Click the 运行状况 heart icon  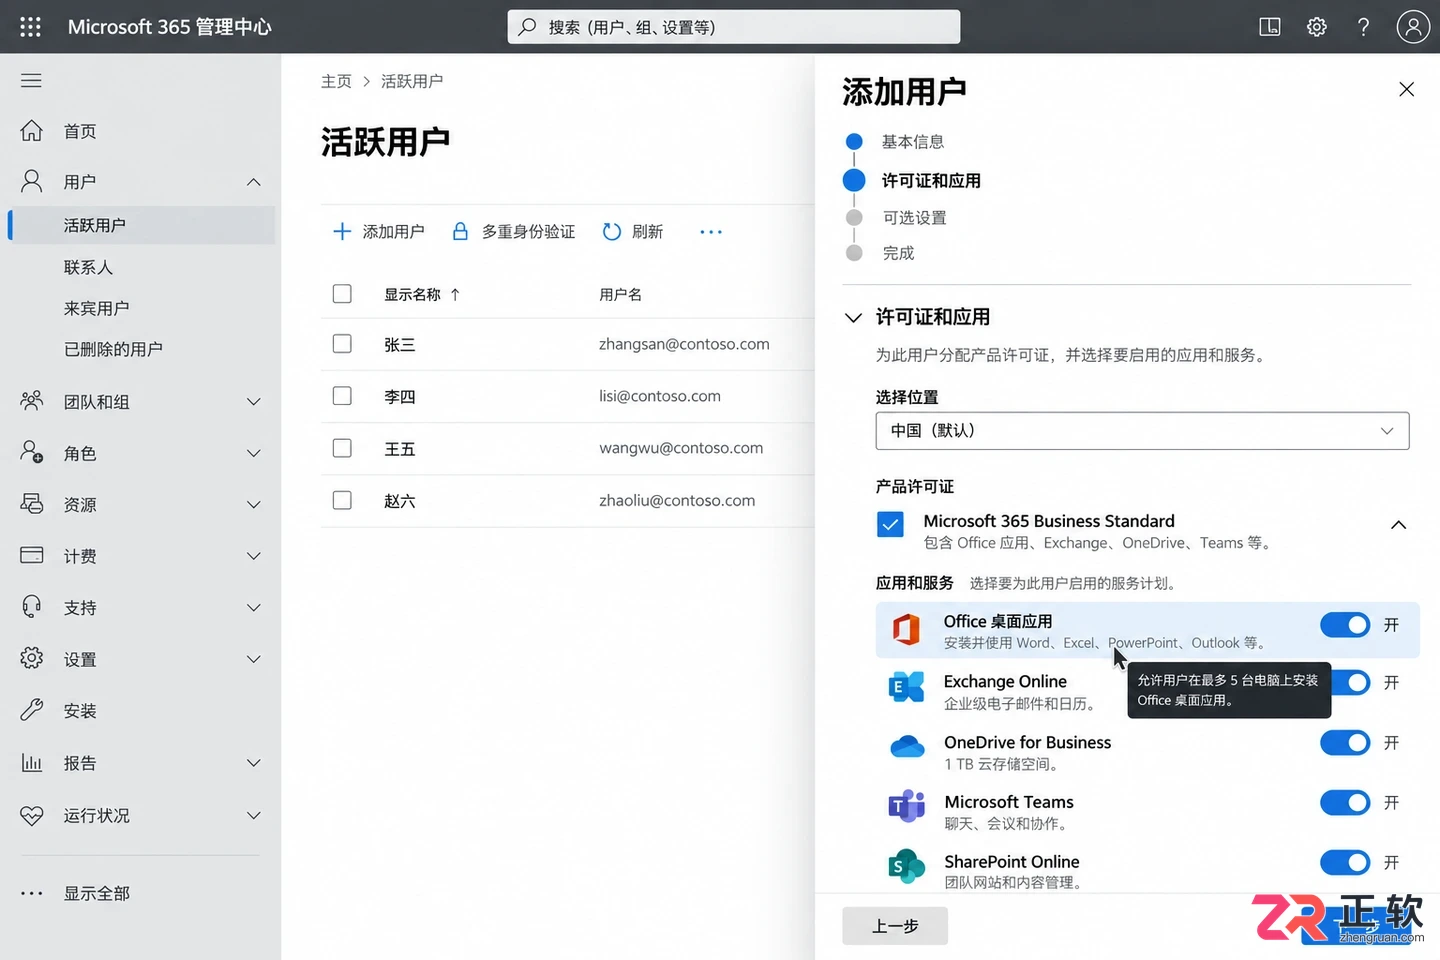[x=32, y=815]
